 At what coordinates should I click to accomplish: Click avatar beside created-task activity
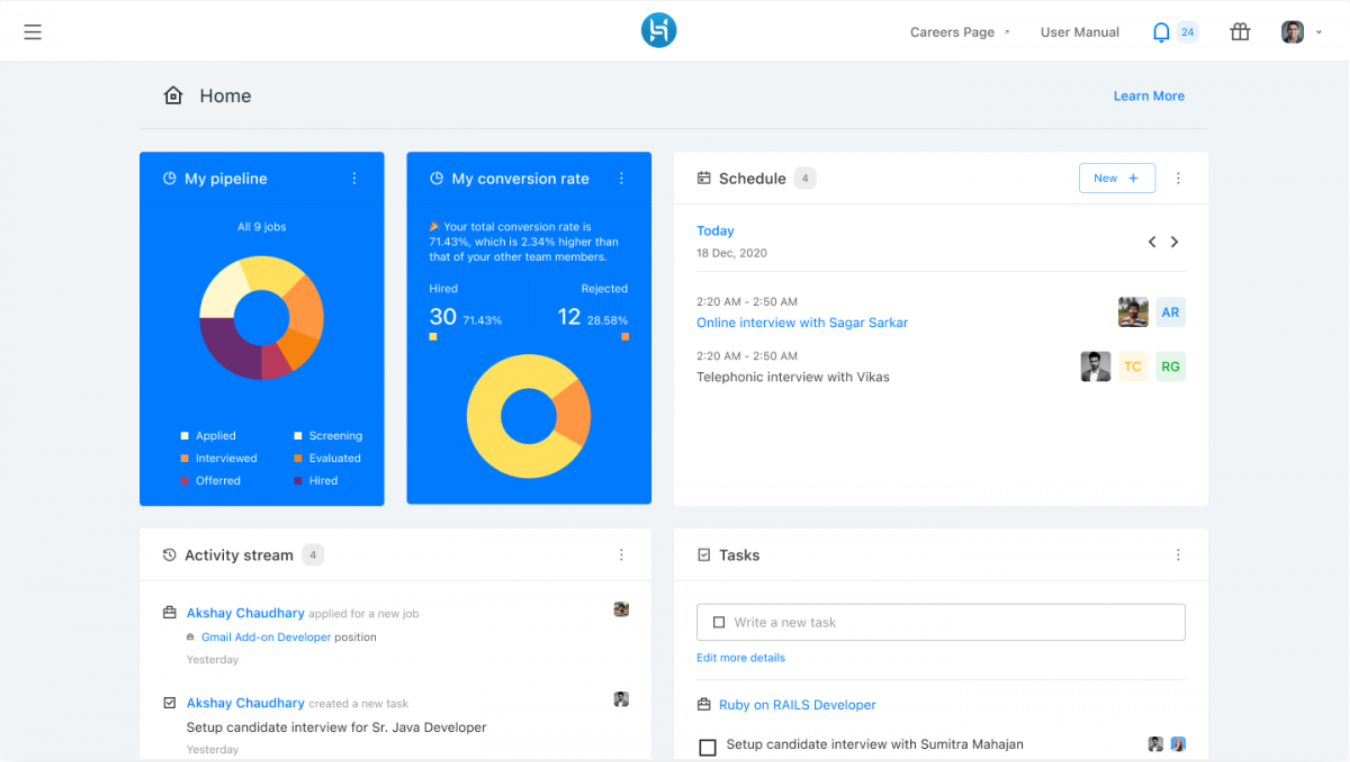point(621,699)
